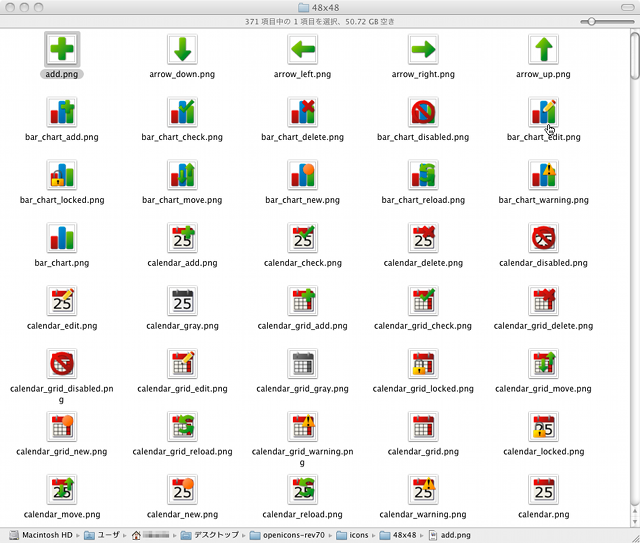
Task: Select the calendar_gray.png icon
Action: (182, 301)
